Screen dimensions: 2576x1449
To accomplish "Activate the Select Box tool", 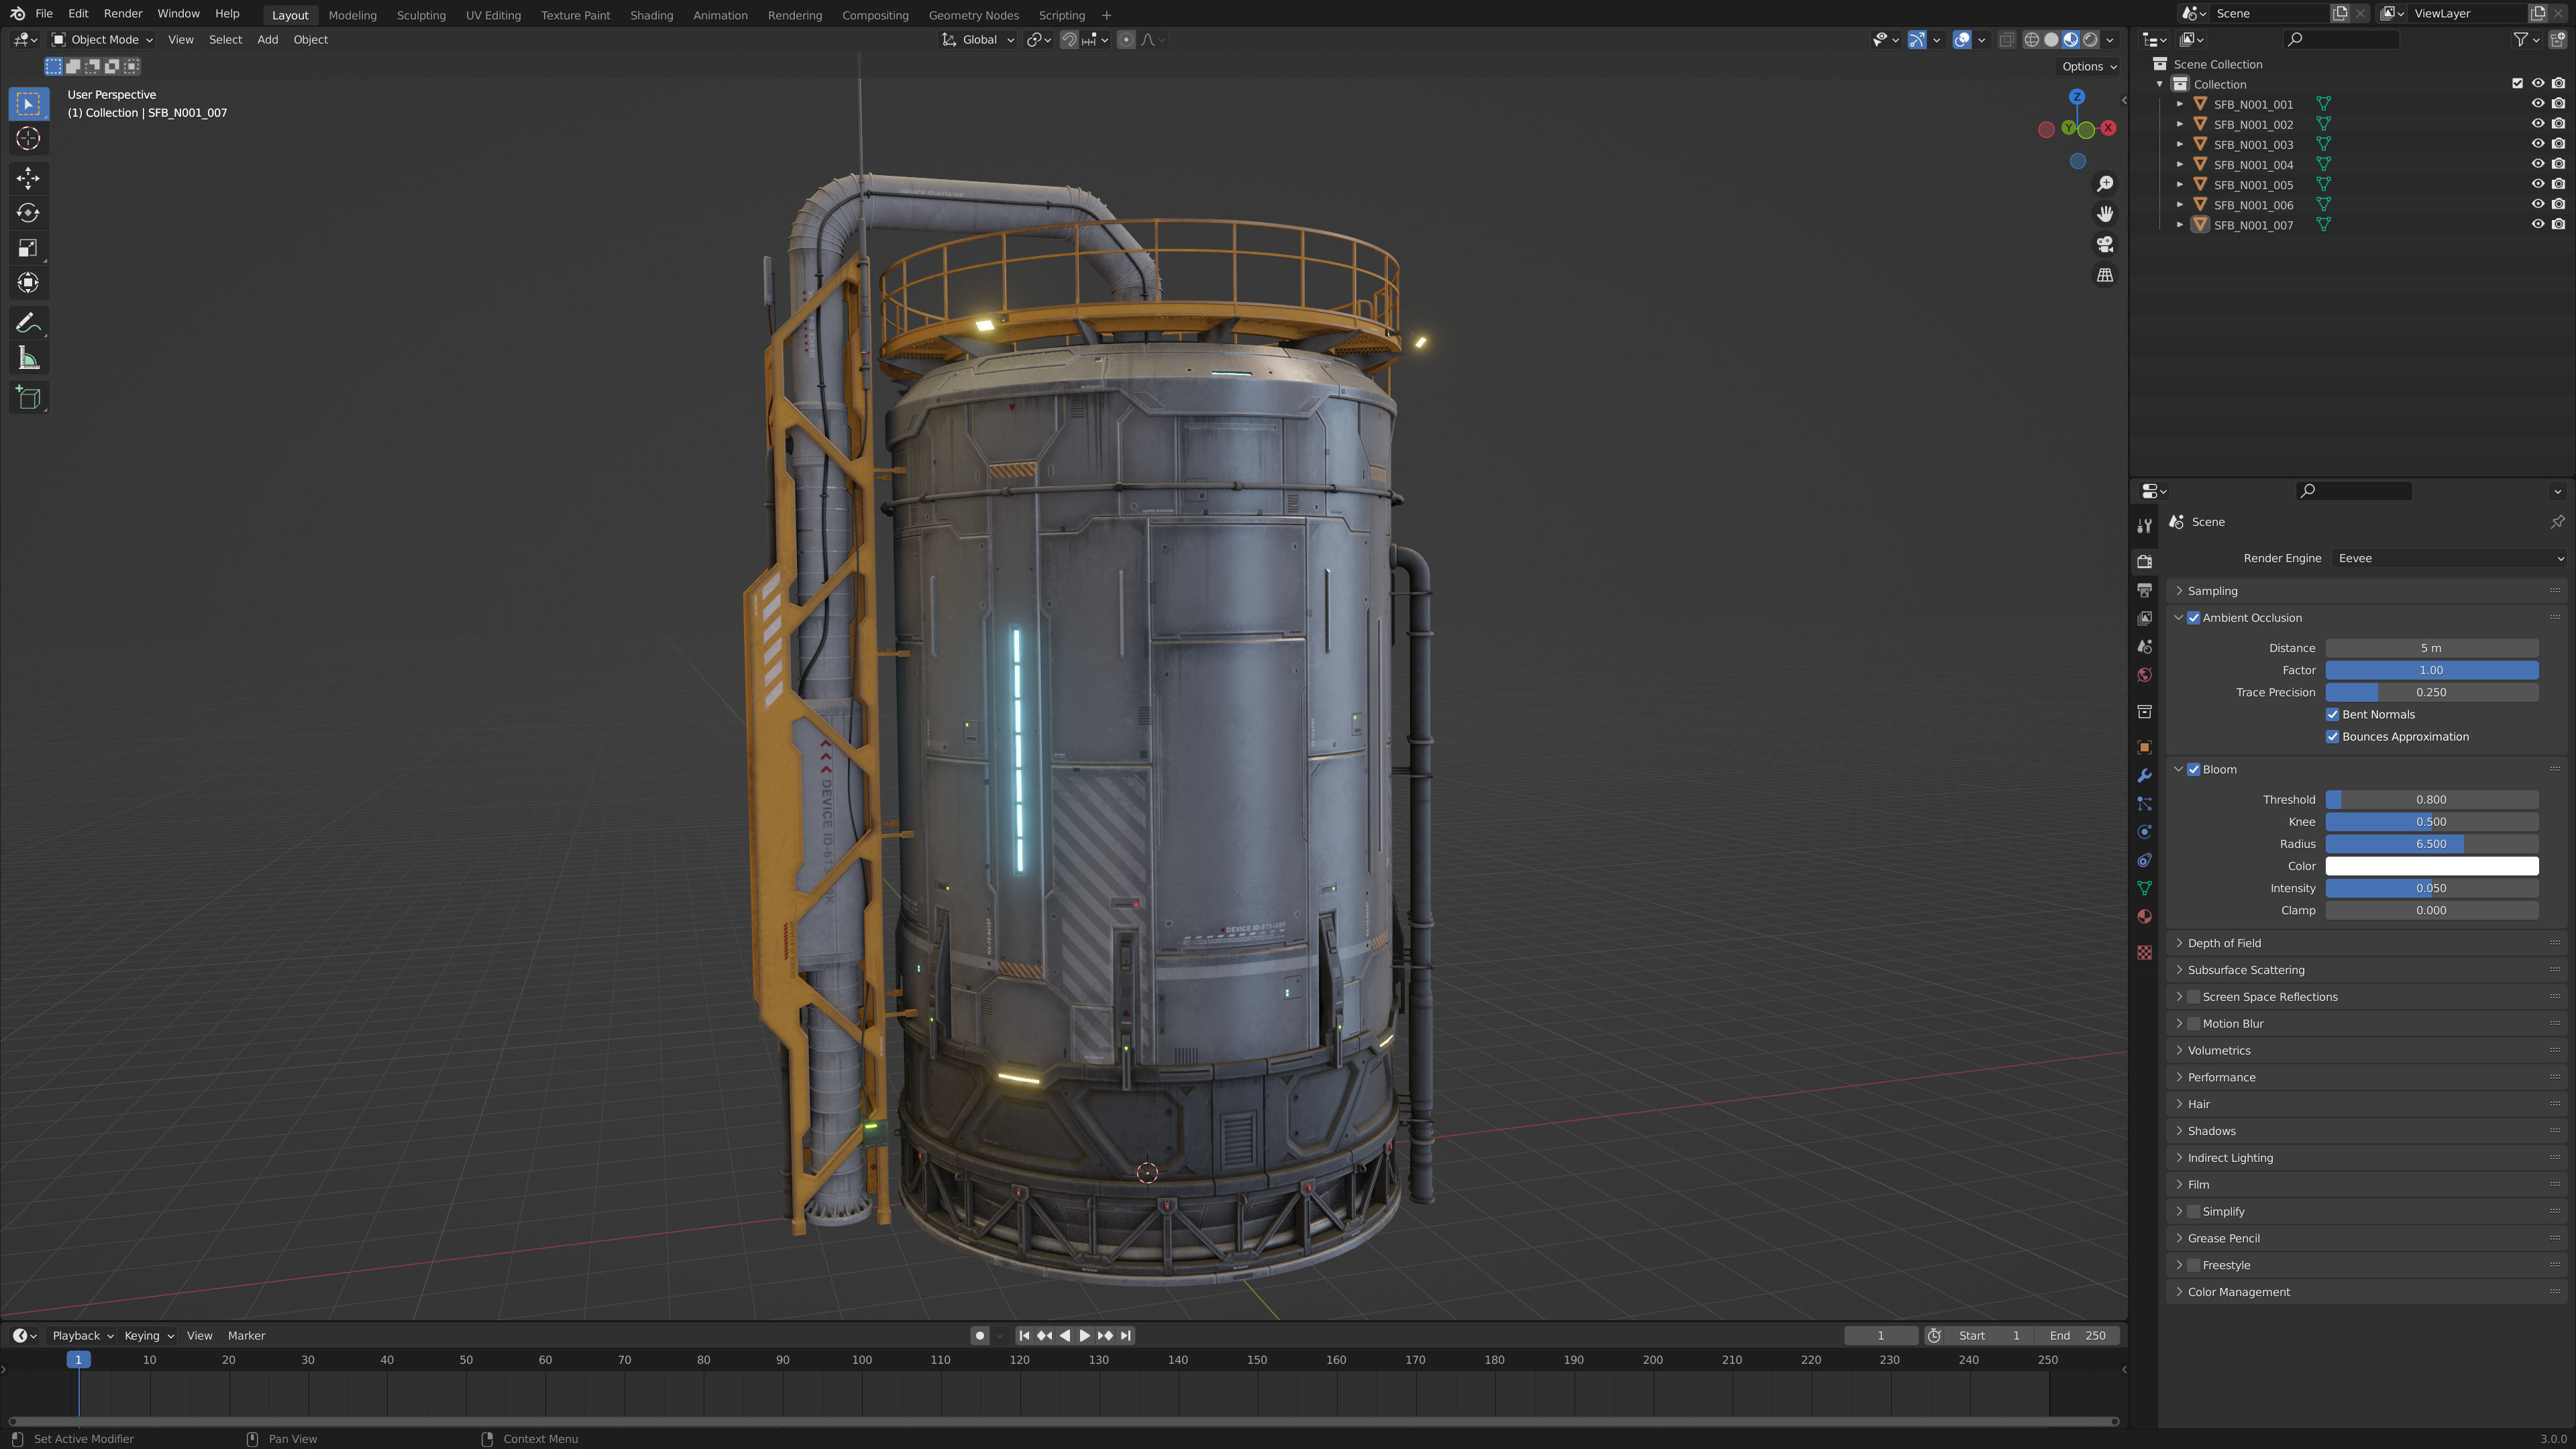I will tap(28, 103).
